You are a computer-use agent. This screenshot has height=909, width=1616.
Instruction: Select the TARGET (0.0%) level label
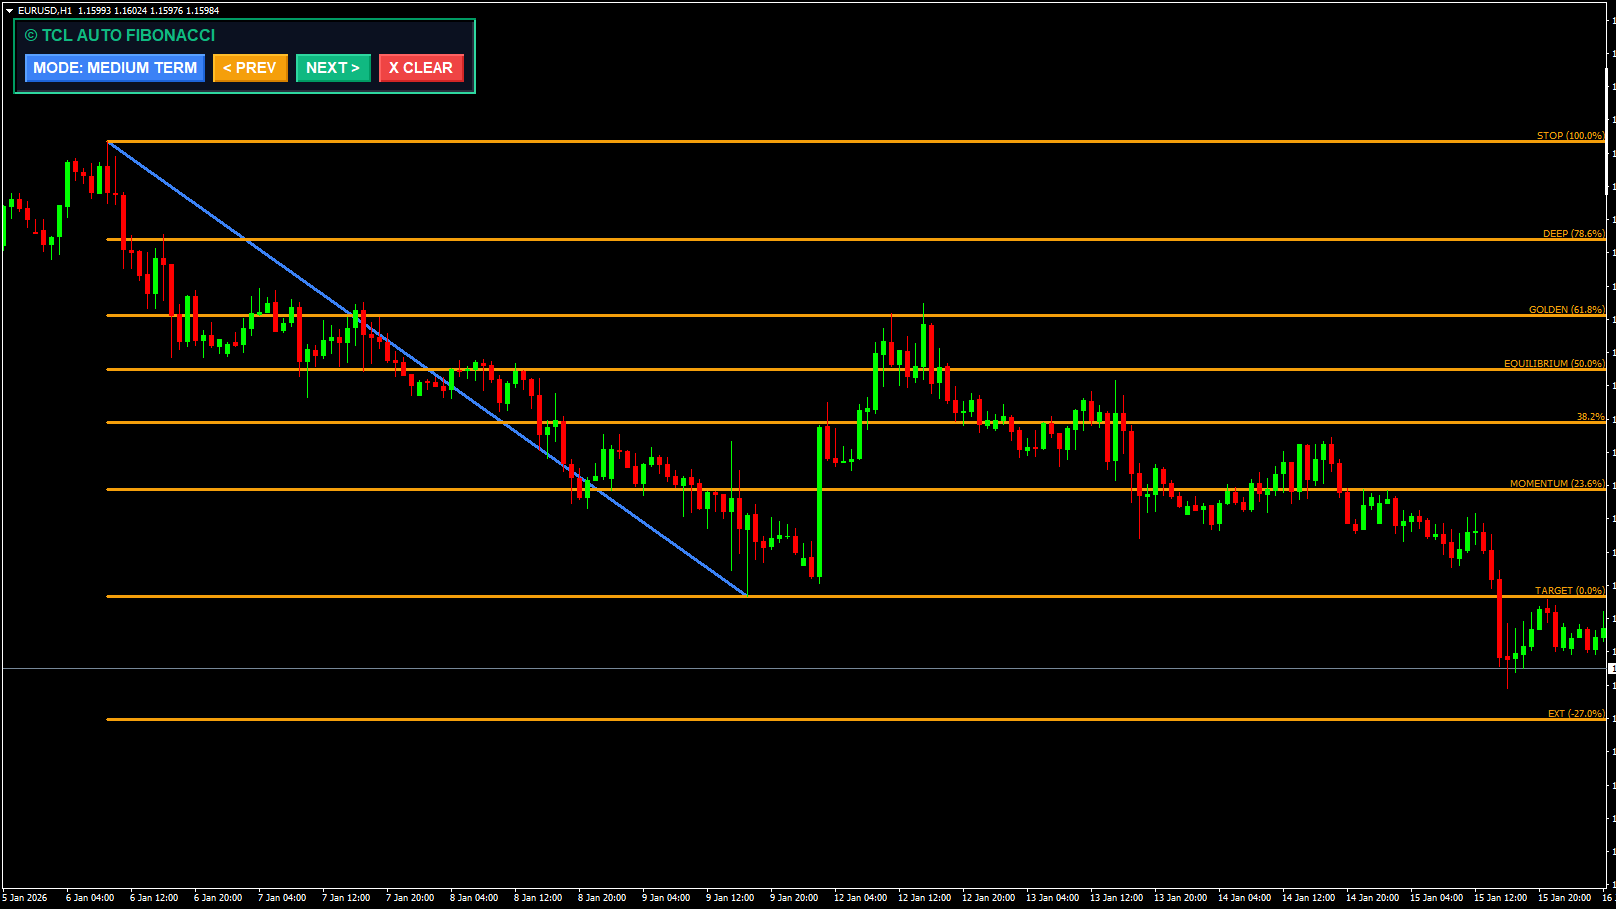pos(1569,590)
